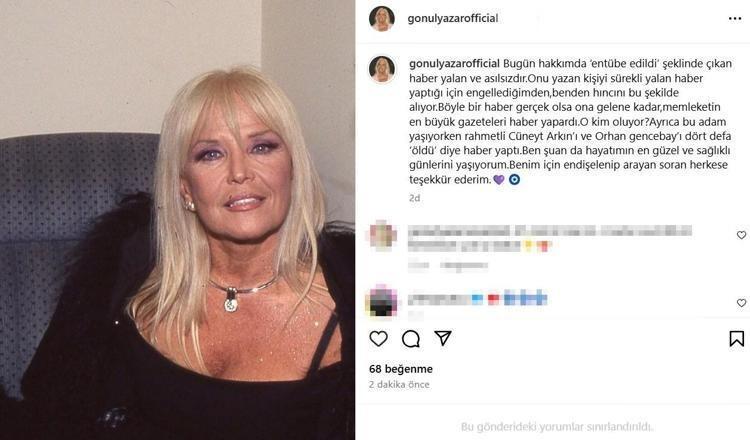Click the nazar eye emoji in the caption
This screenshot has height=440, width=750.
click(514, 180)
